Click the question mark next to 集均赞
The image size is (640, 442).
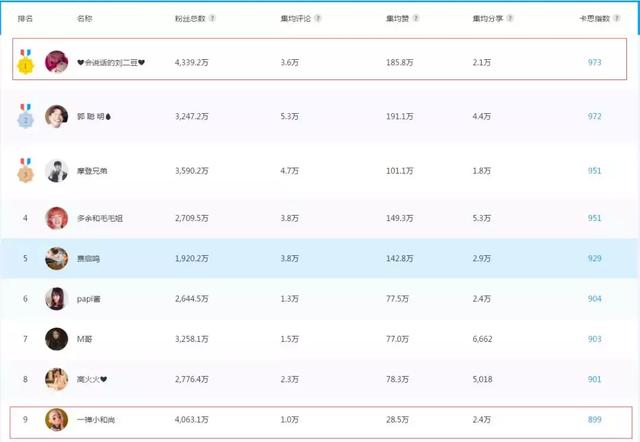(416, 19)
